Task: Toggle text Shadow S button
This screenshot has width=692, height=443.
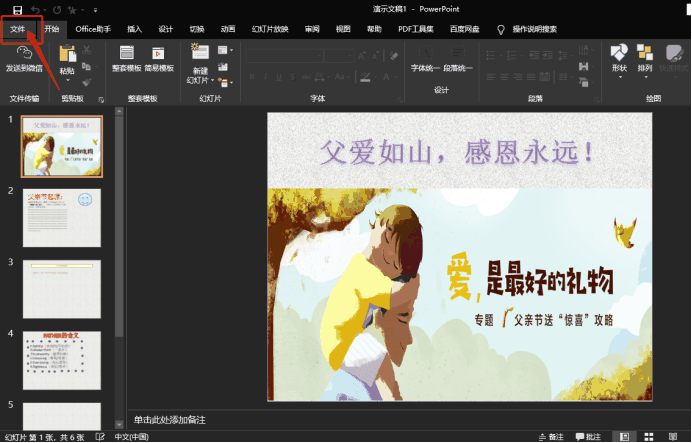Action: point(293,77)
